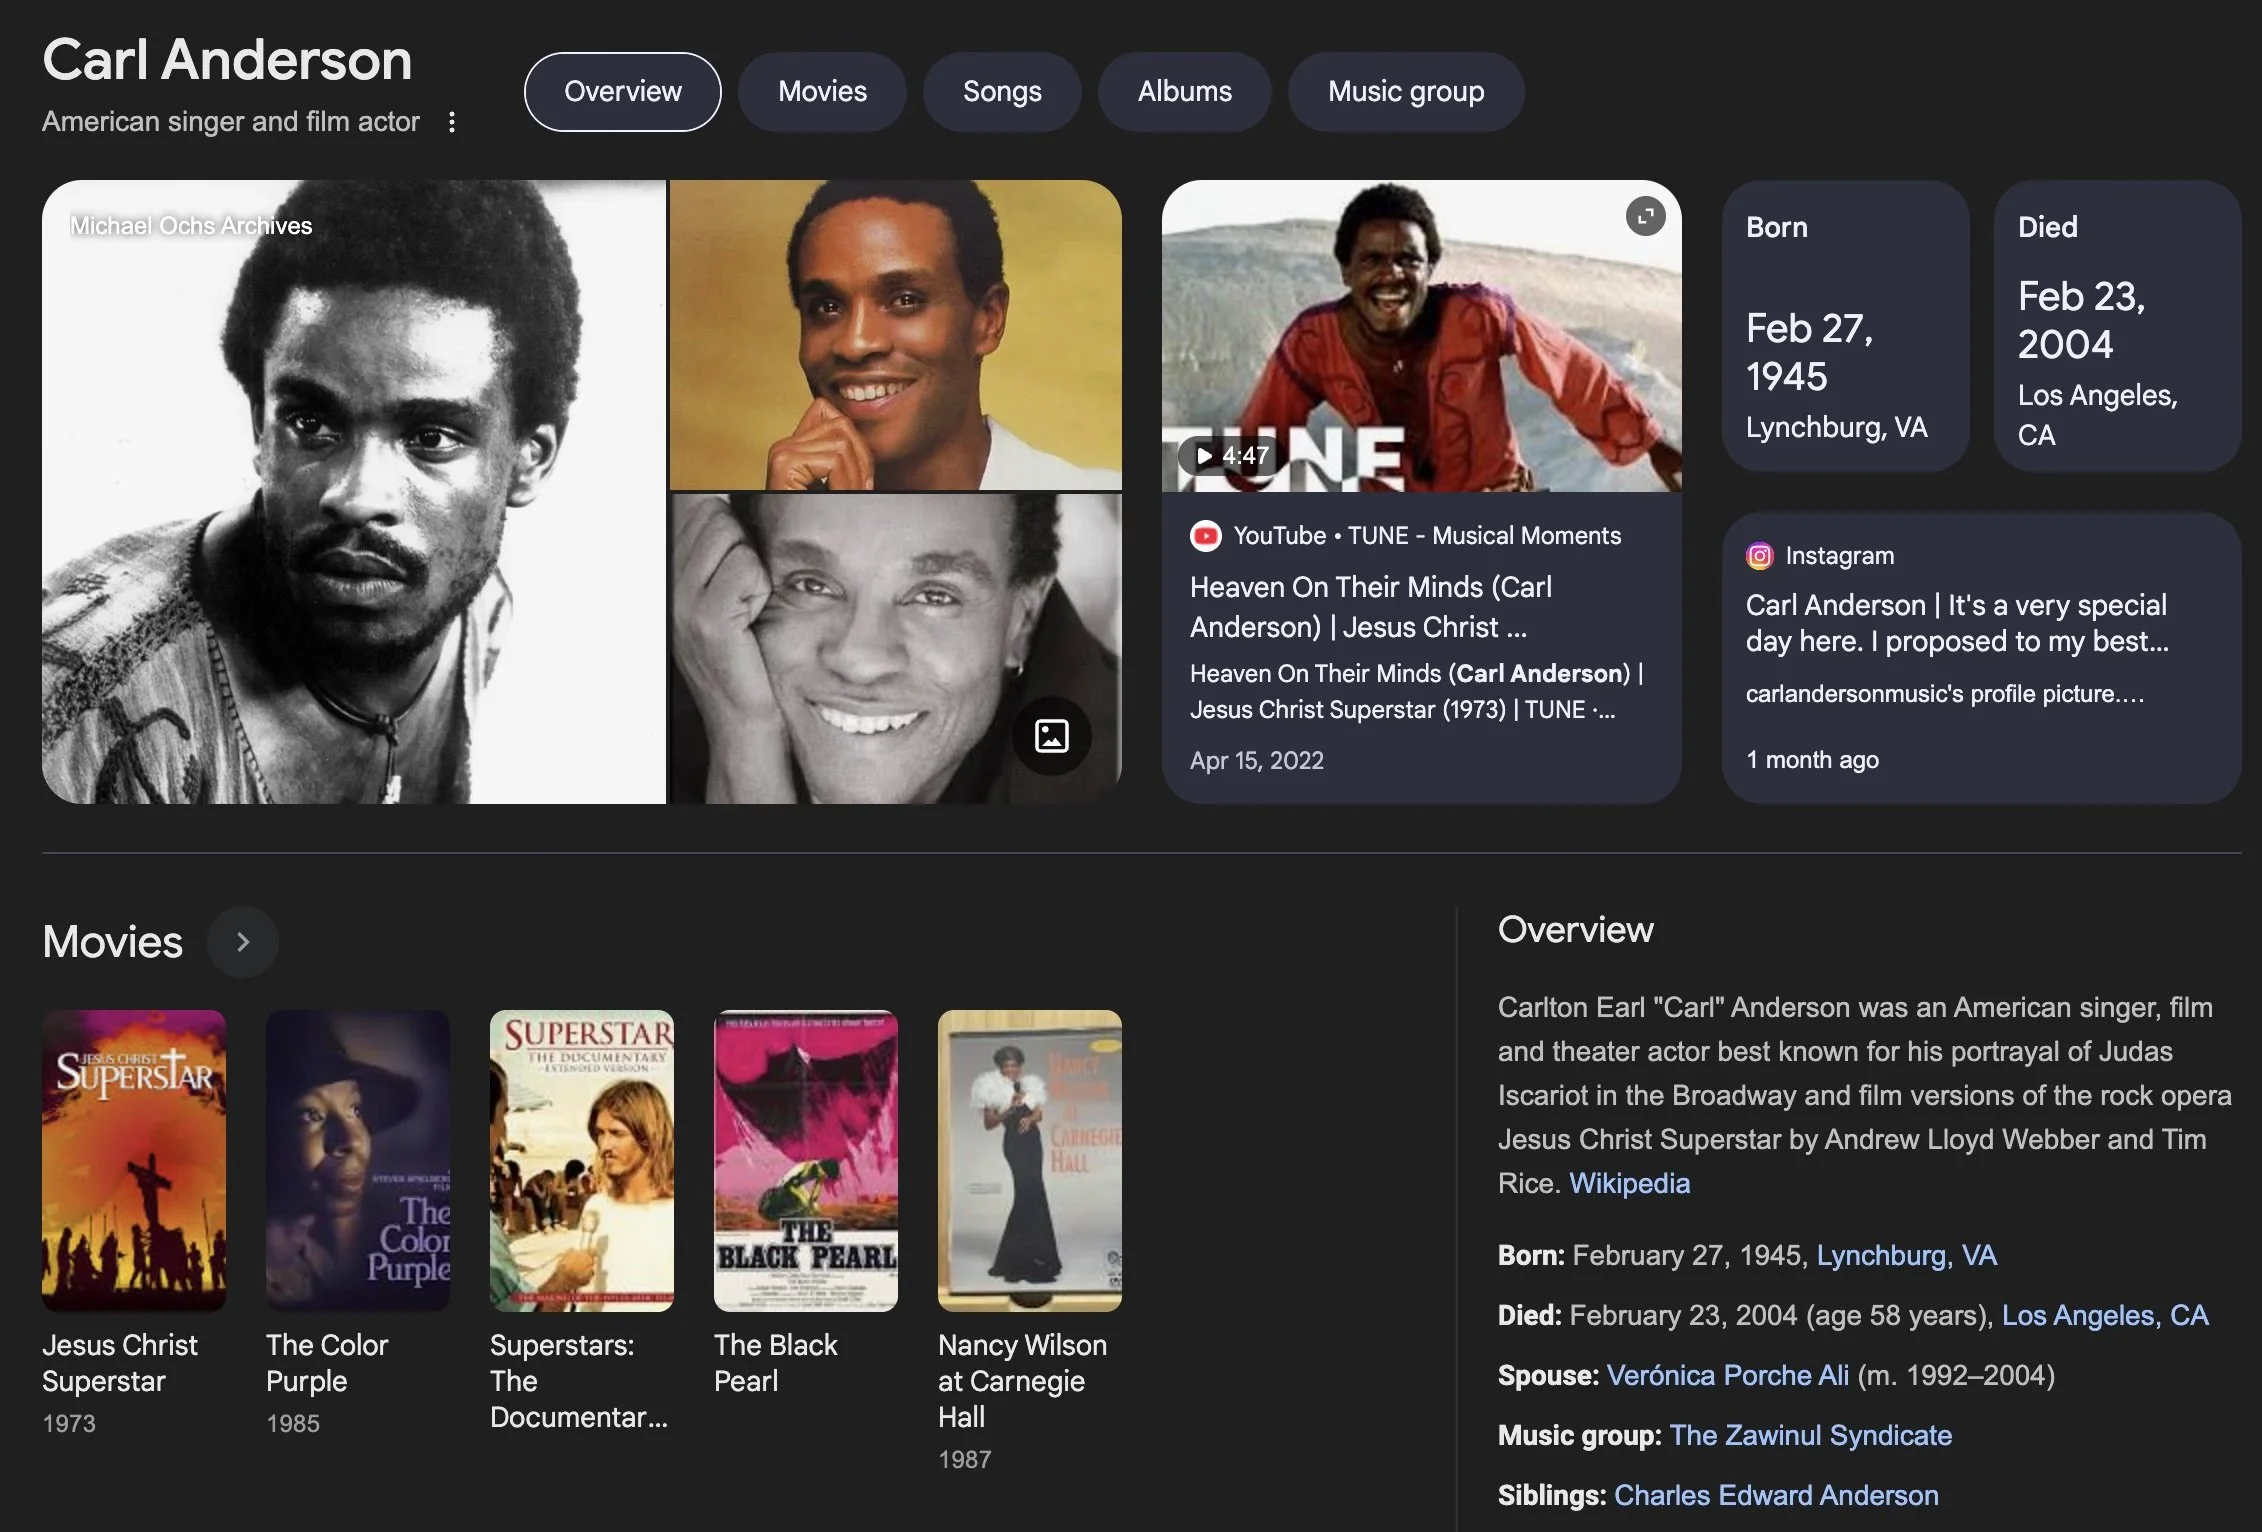The image size is (2262, 1532).
Task: Open Charles Edward Anderson sibling link
Action: [1776, 1495]
